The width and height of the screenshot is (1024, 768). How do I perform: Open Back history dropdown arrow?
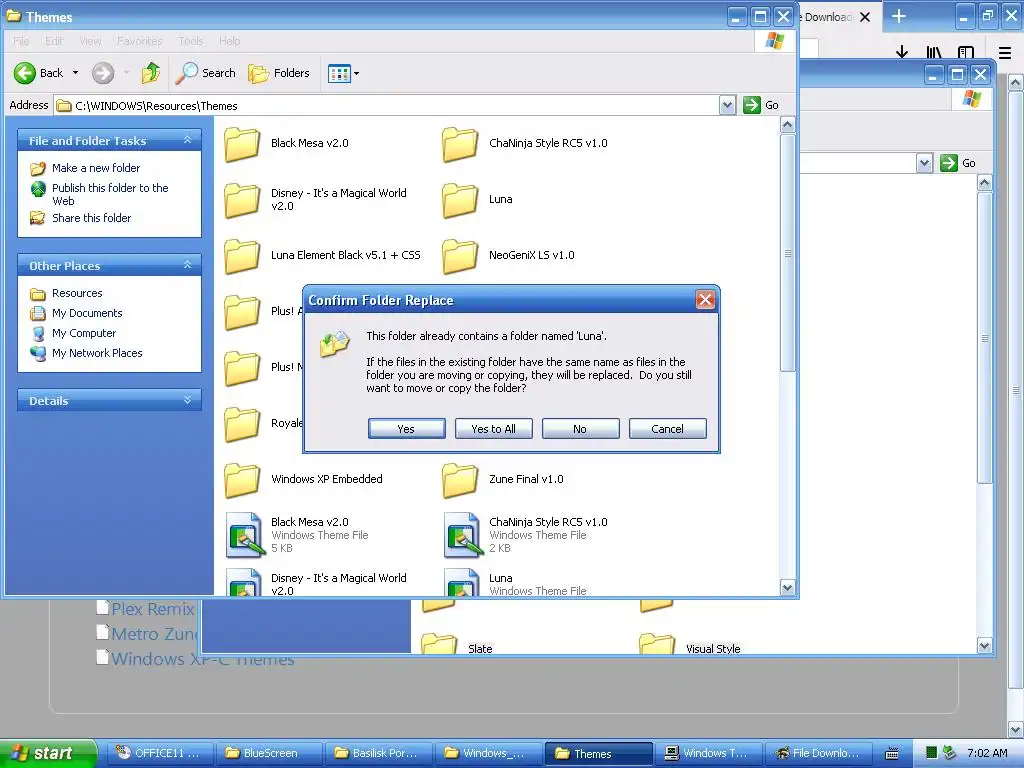(75, 73)
